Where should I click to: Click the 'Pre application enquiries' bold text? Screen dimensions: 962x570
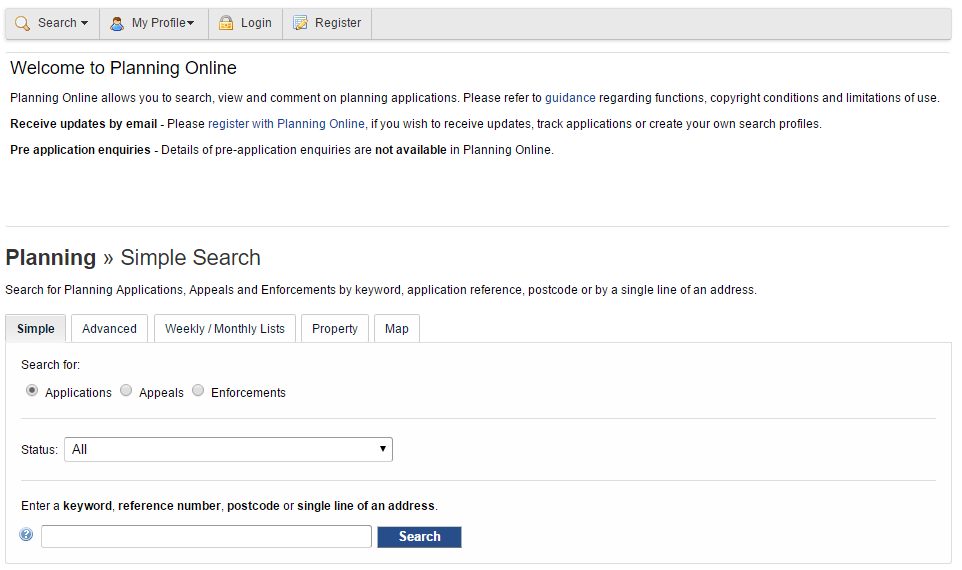(80, 150)
